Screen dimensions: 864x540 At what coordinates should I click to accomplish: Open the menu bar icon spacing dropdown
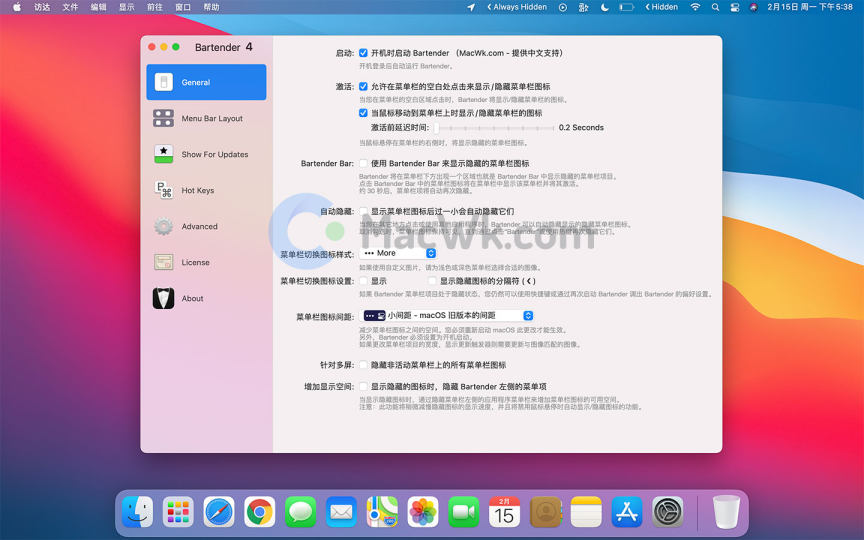click(x=446, y=315)
